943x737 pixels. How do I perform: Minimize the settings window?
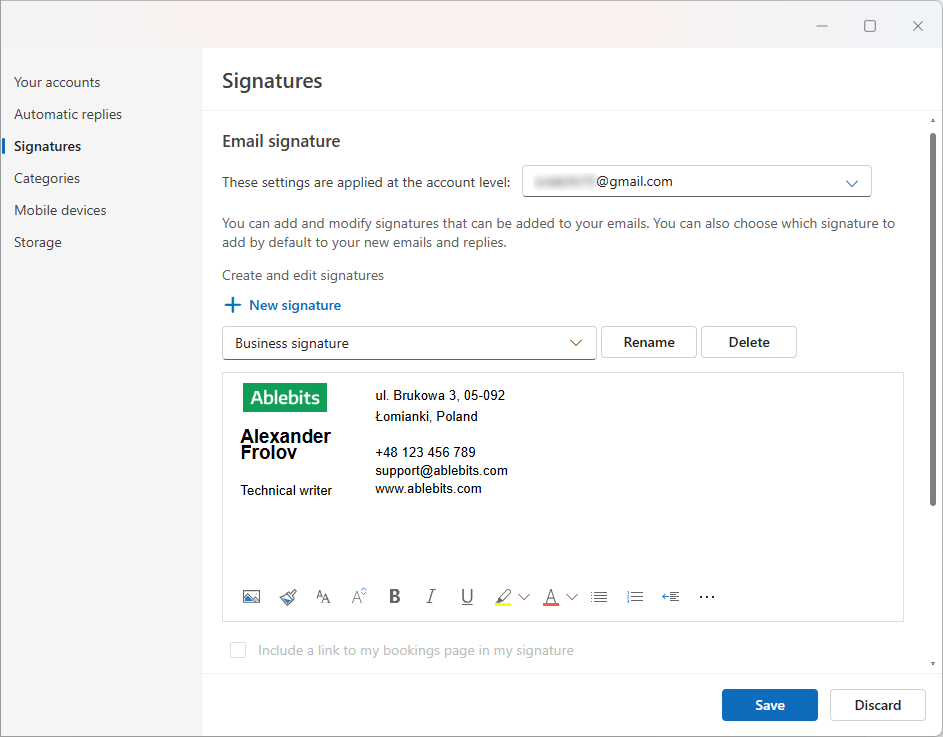822,26
